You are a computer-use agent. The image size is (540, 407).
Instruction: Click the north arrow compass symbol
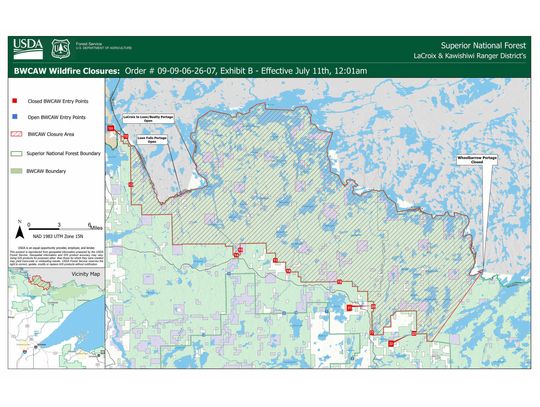[19, 230]
